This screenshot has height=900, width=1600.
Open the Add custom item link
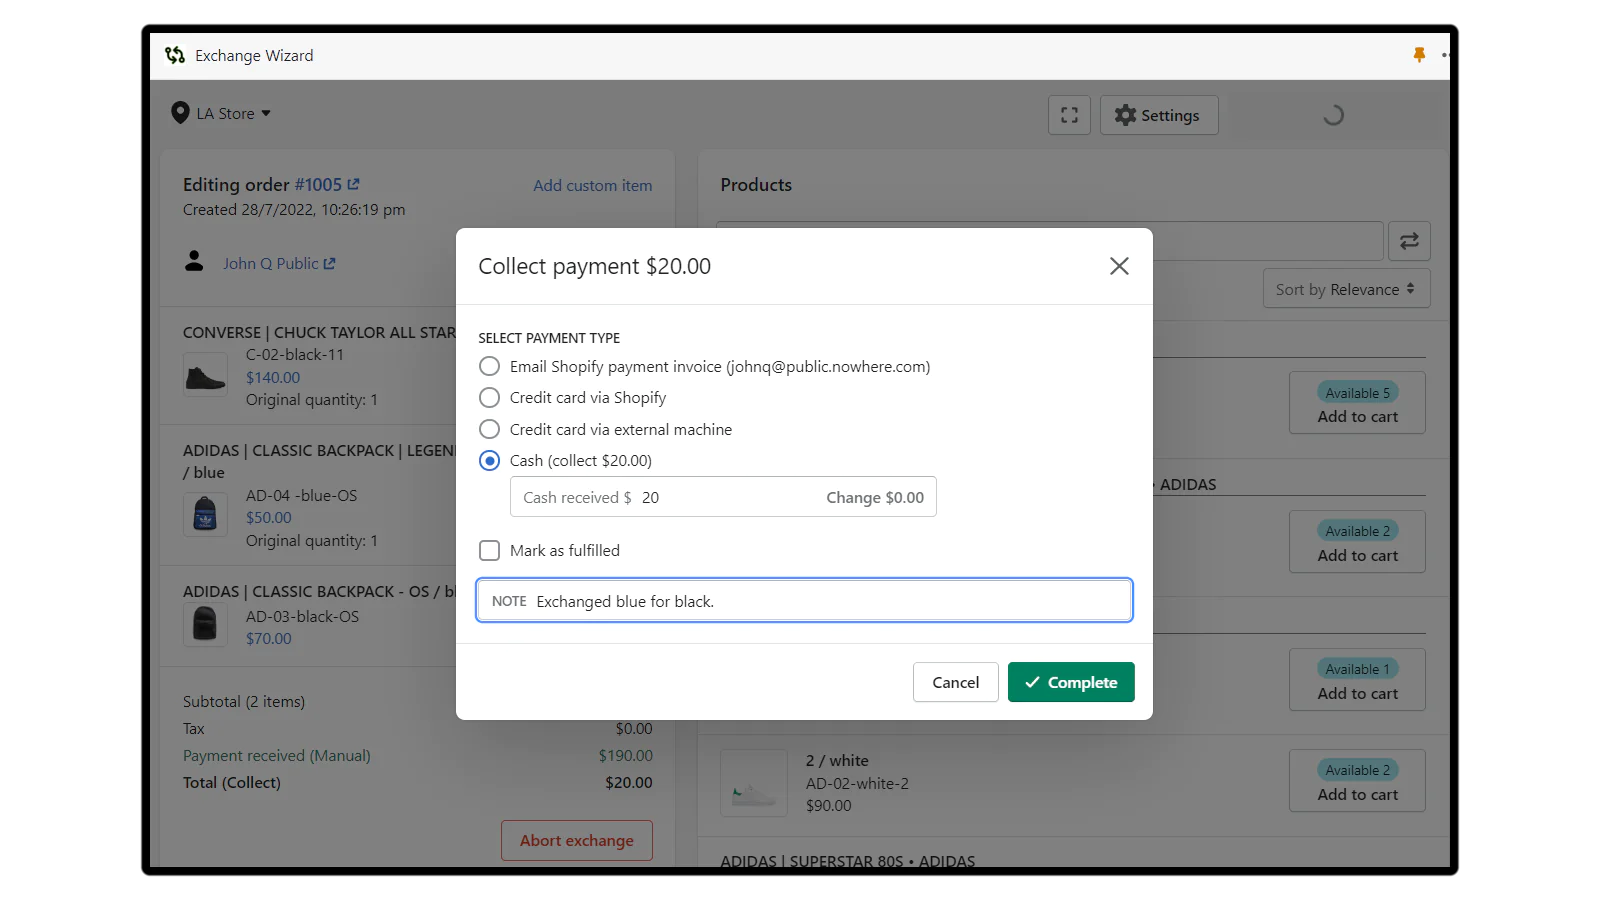(x=592, y=186)
